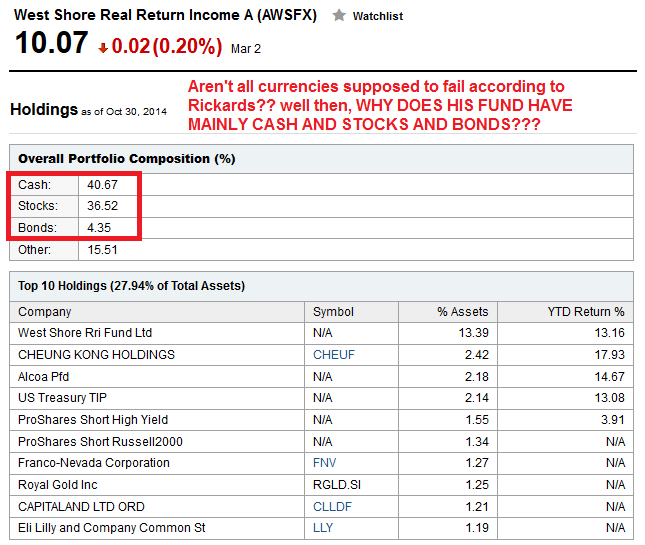This screenshot has width=645, height=545.
Task: Click the 10.07 fund price
Action: pos(51,43)
